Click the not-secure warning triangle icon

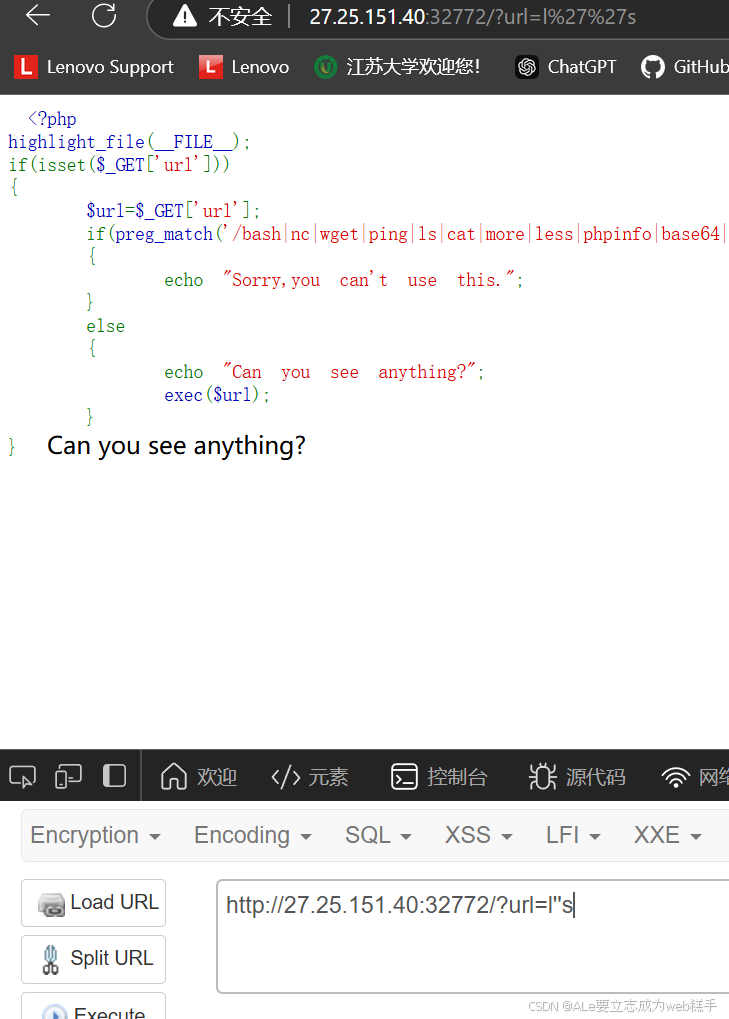[x=185, y=16]
